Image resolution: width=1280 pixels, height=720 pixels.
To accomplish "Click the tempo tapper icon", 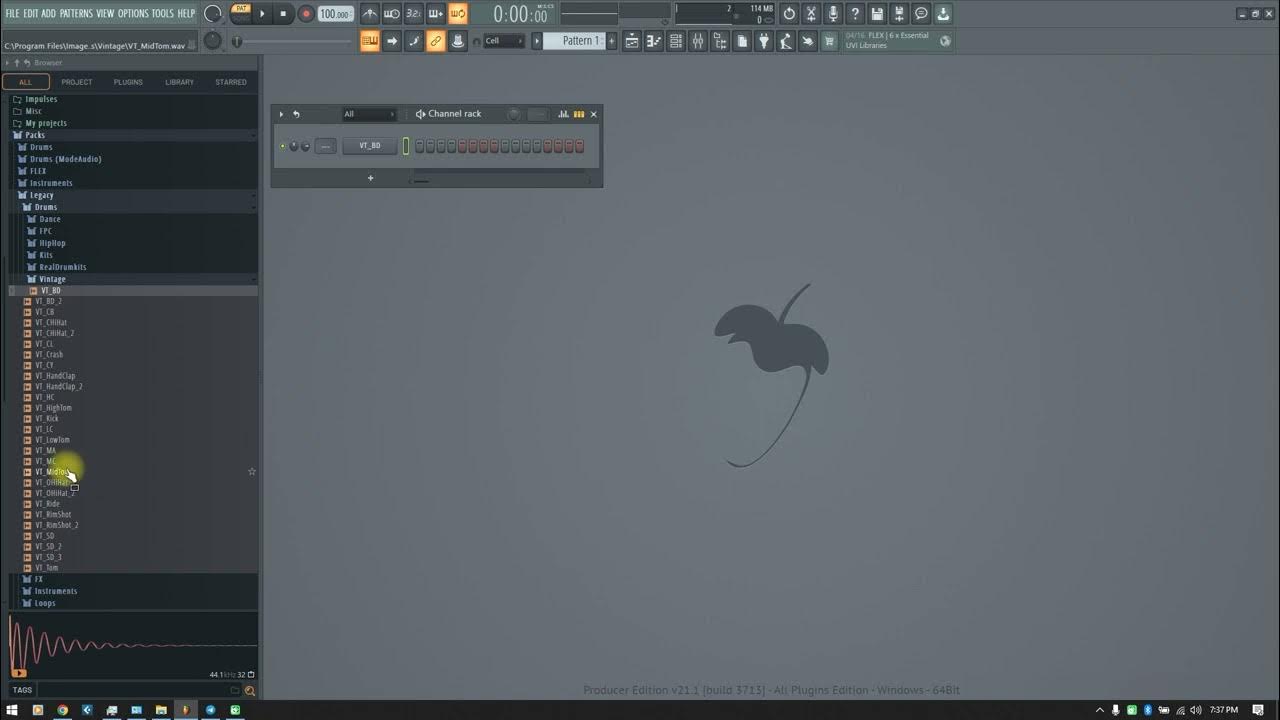I will 786,41.
